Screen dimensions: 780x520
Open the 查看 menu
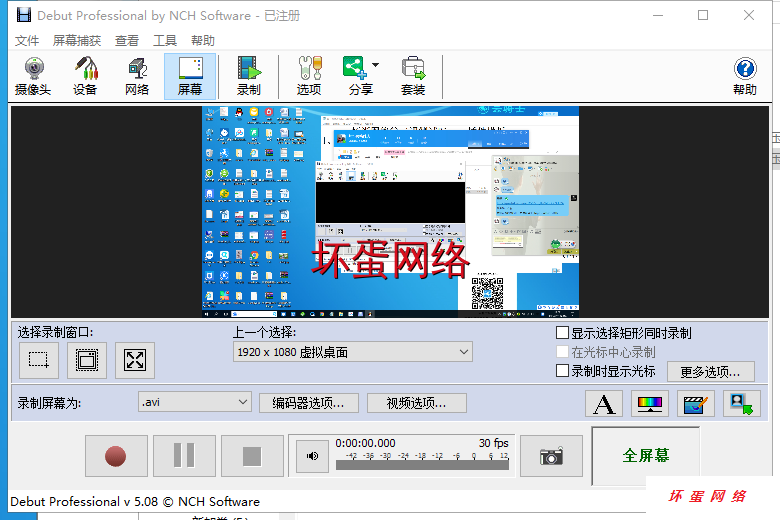(127, 41)
